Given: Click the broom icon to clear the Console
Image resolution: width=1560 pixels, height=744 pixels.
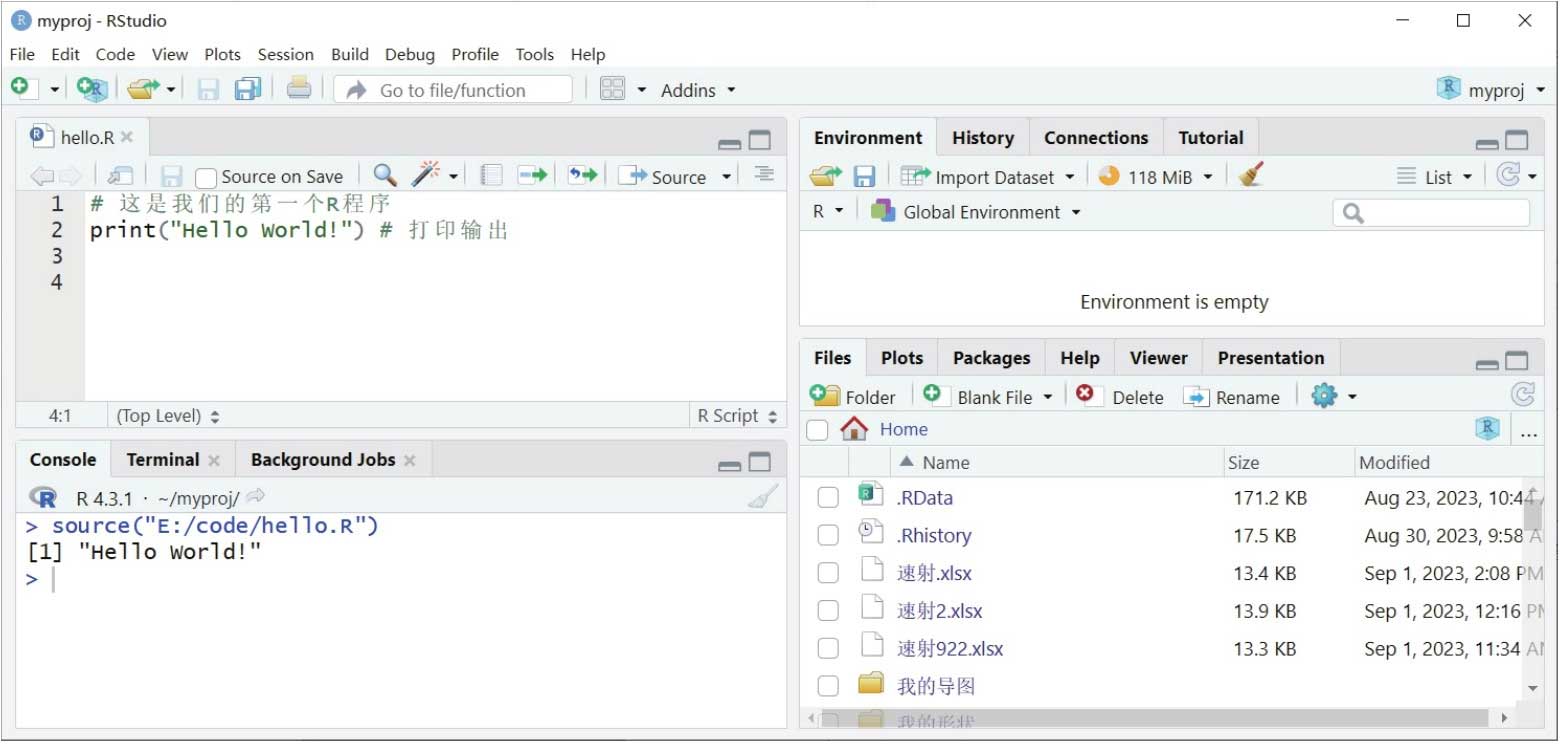Looking at the screenshot, I should coord(762,497).
